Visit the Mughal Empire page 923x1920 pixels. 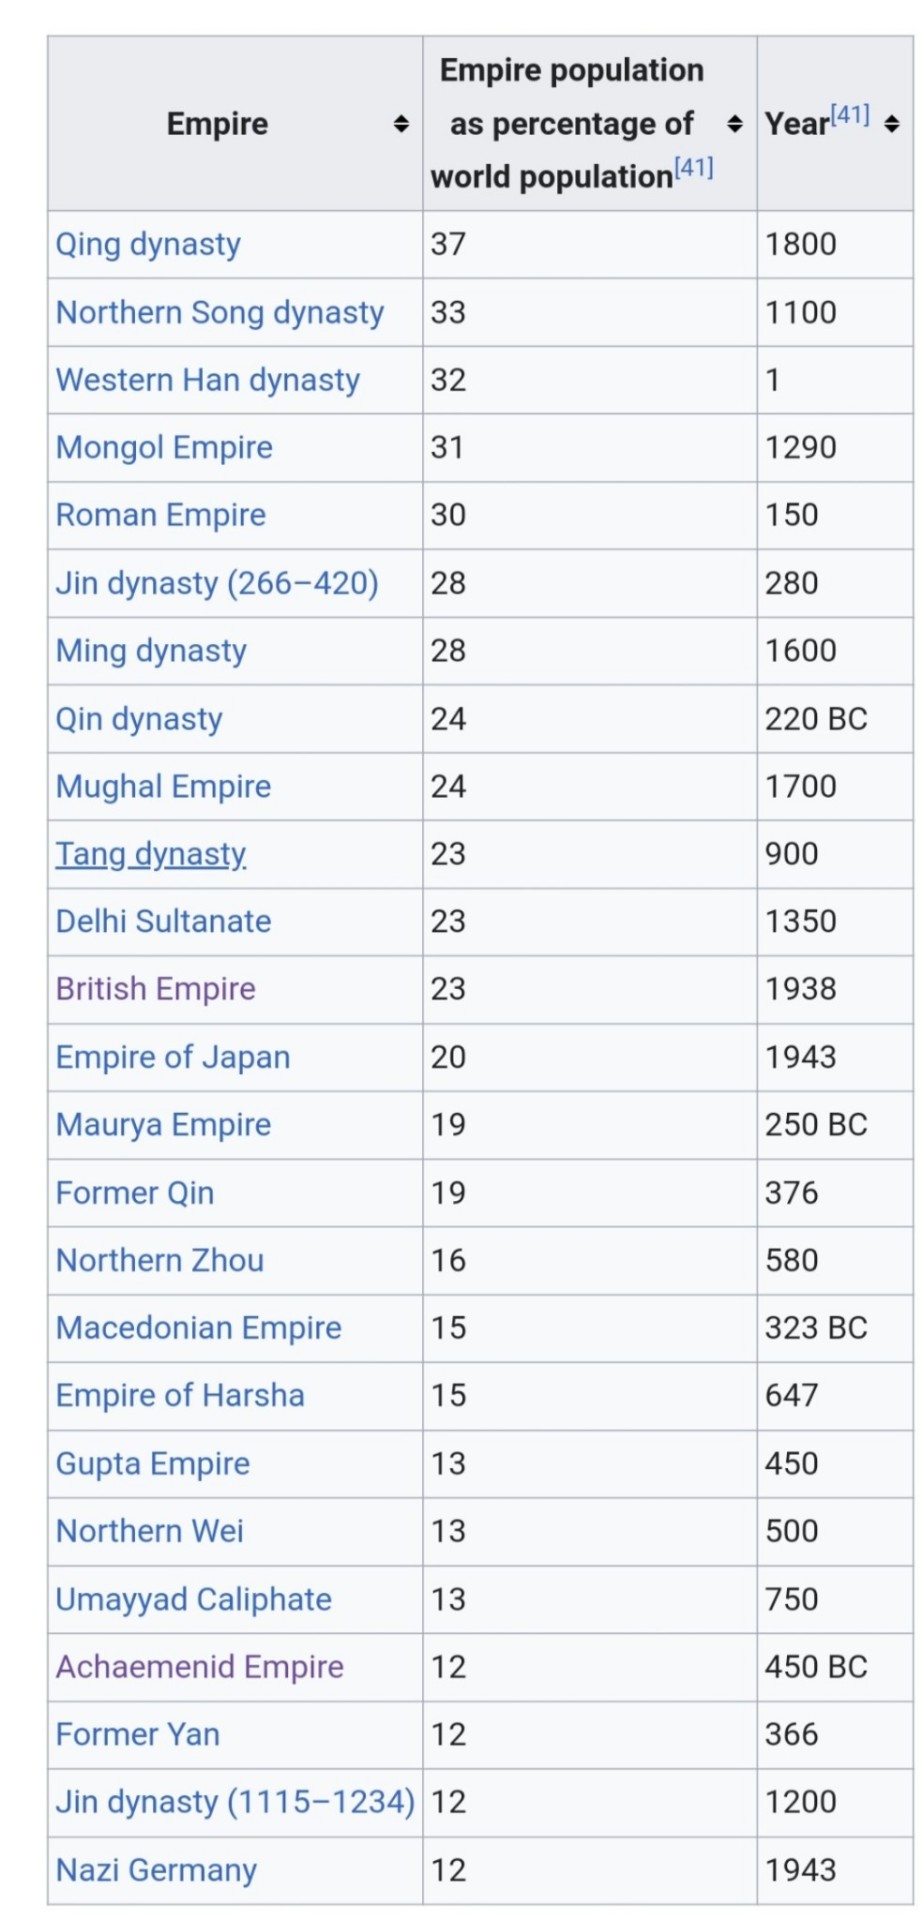[164, 786]
